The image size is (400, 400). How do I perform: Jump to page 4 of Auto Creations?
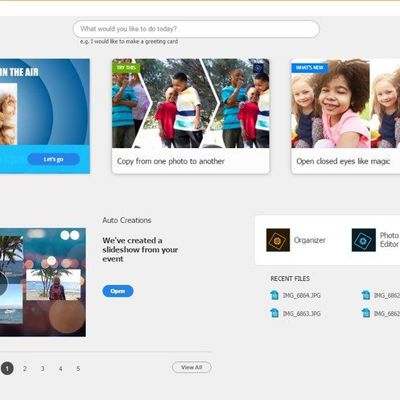[x=60, y=368]
